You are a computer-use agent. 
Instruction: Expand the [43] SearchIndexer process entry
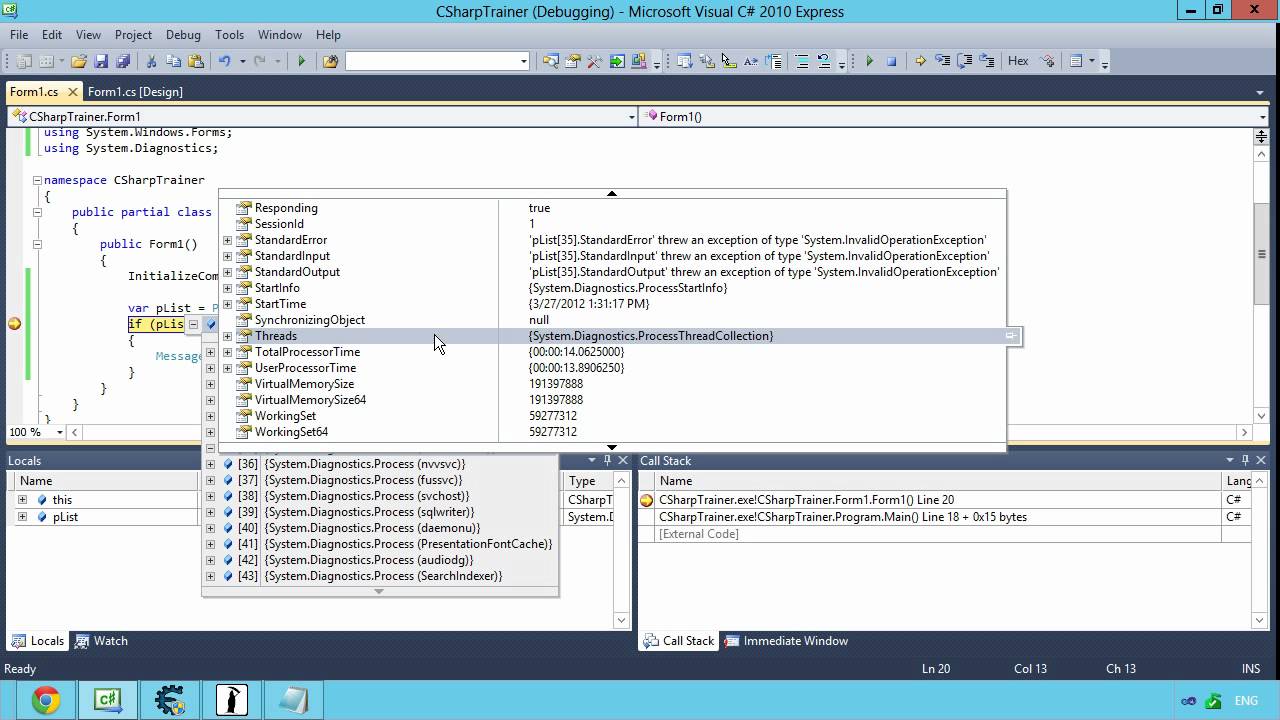coord(210,576)
